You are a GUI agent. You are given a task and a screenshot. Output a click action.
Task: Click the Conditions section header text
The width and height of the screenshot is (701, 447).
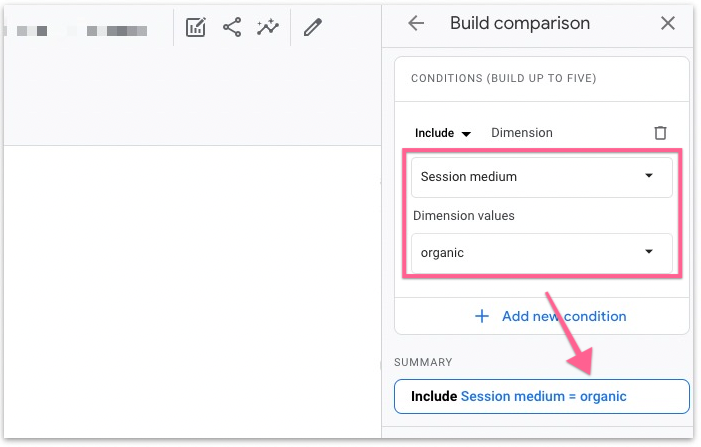coord(510,78)
